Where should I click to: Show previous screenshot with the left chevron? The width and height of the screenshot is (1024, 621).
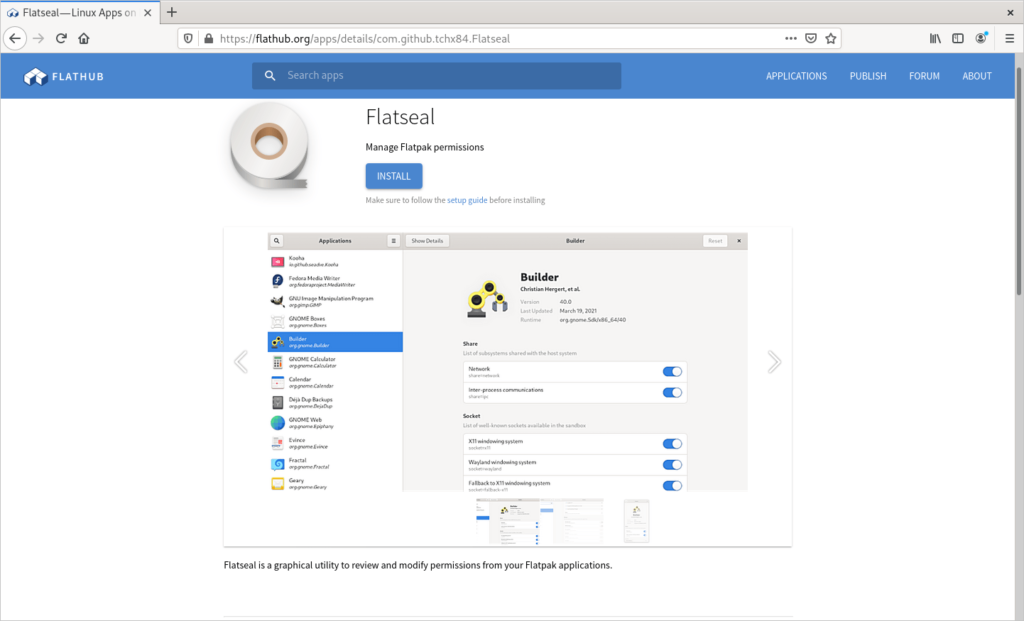click(x=241, y=362)
